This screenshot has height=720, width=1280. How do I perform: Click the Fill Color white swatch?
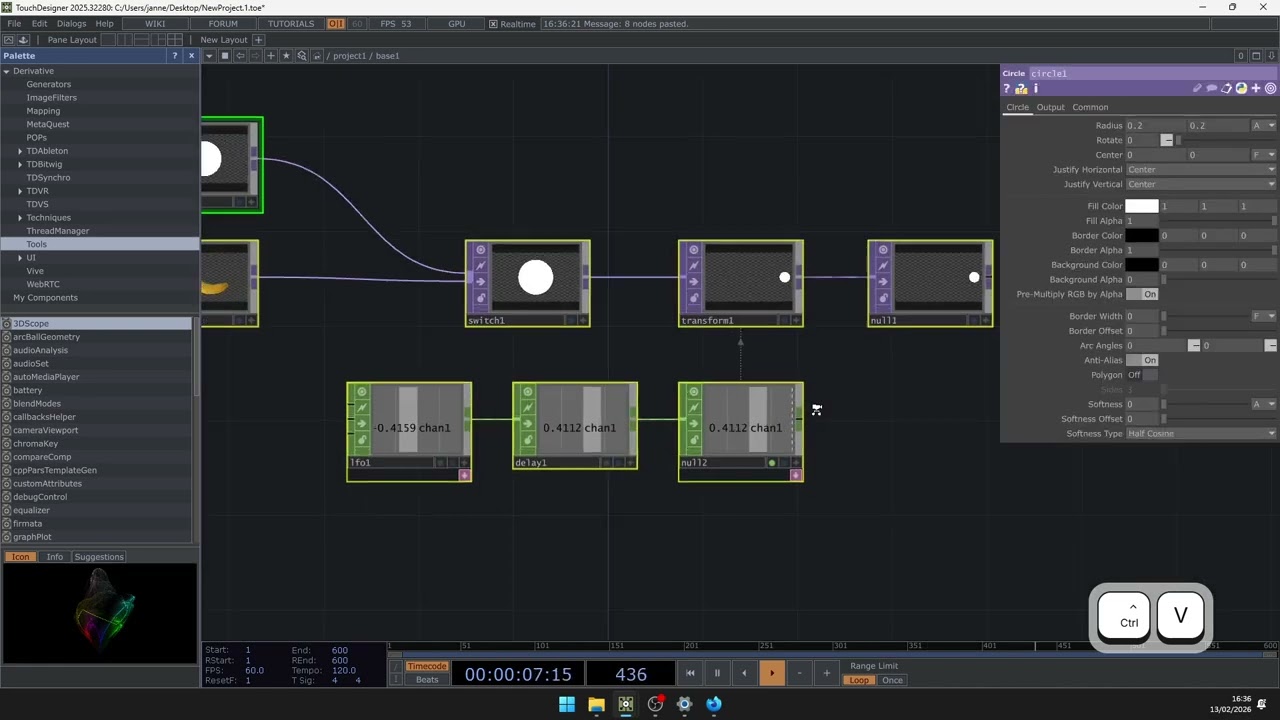coord(1142,206)
